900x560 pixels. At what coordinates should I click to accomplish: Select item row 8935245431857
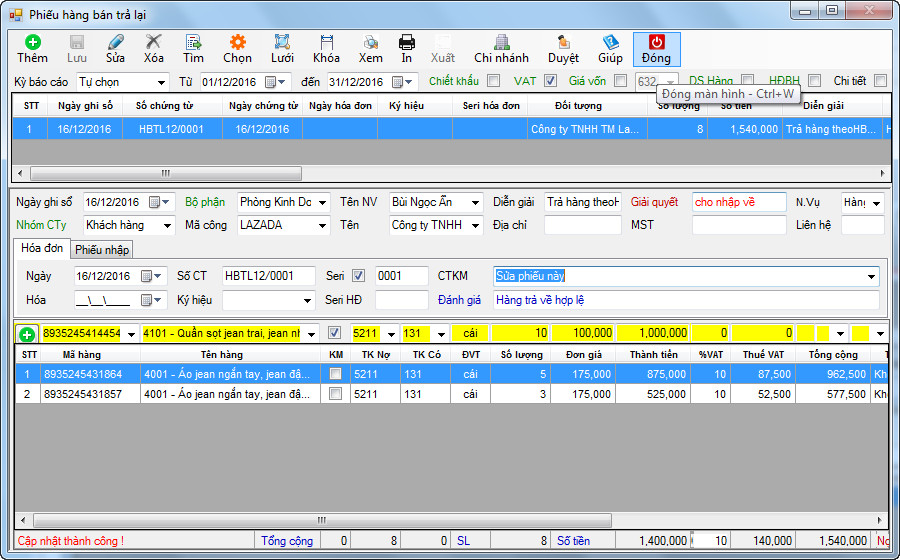coord(451,394)
